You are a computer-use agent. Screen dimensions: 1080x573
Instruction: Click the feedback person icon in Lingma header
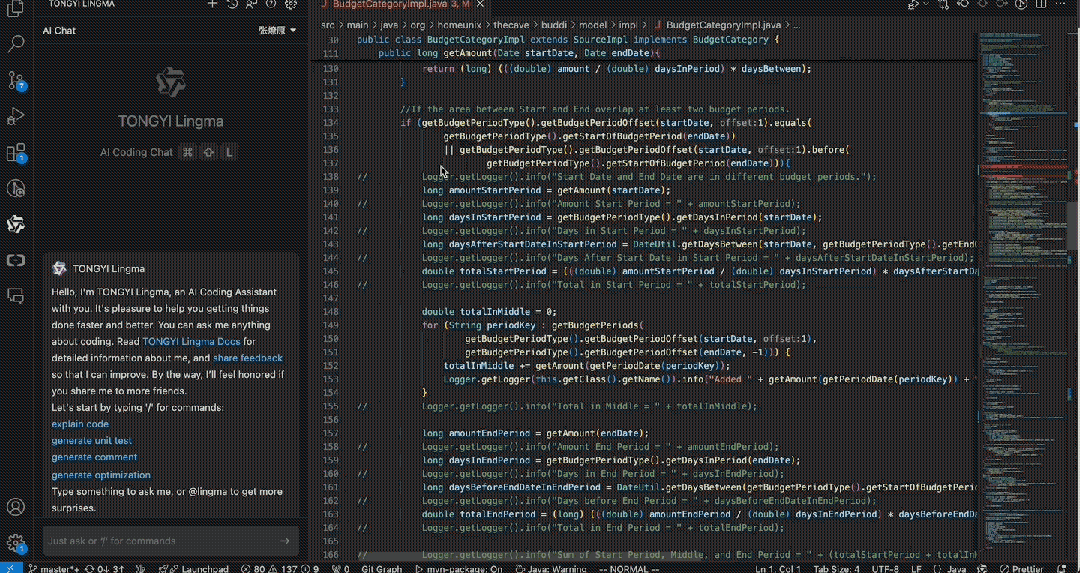(251, 3)
